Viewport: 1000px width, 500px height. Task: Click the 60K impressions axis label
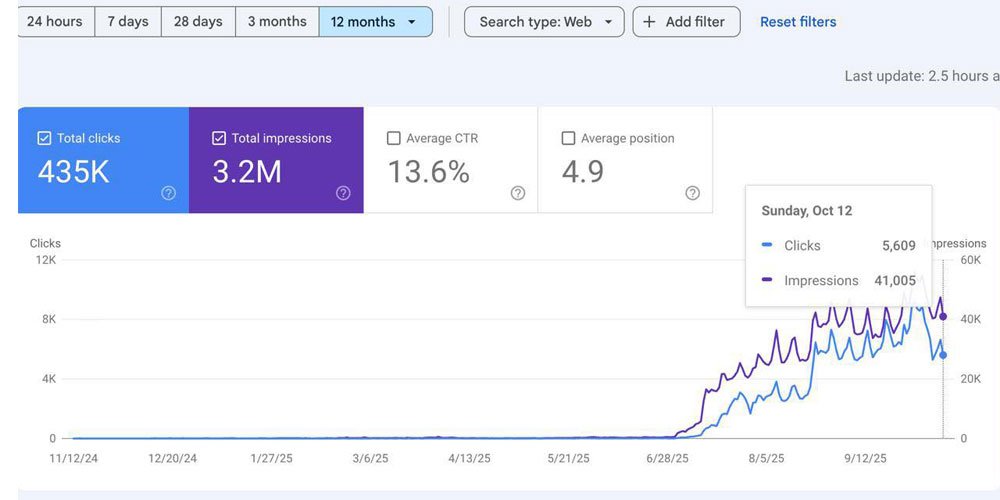pyautogui.click(x=970, y=260)
